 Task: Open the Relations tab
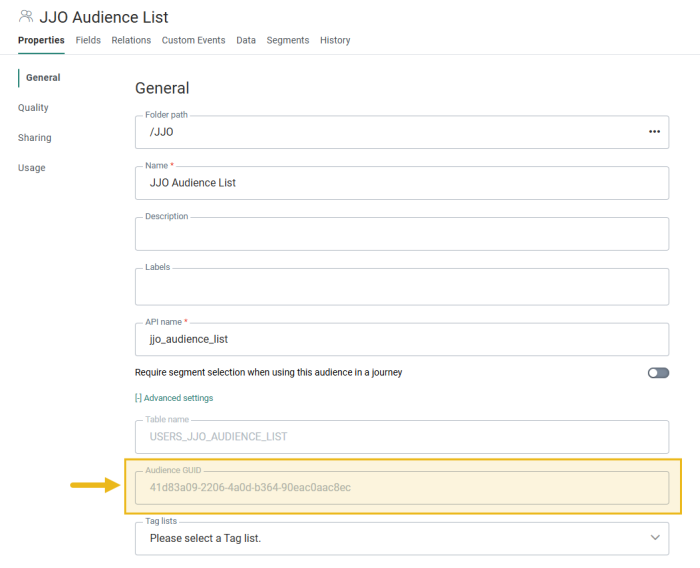(131, 40)
